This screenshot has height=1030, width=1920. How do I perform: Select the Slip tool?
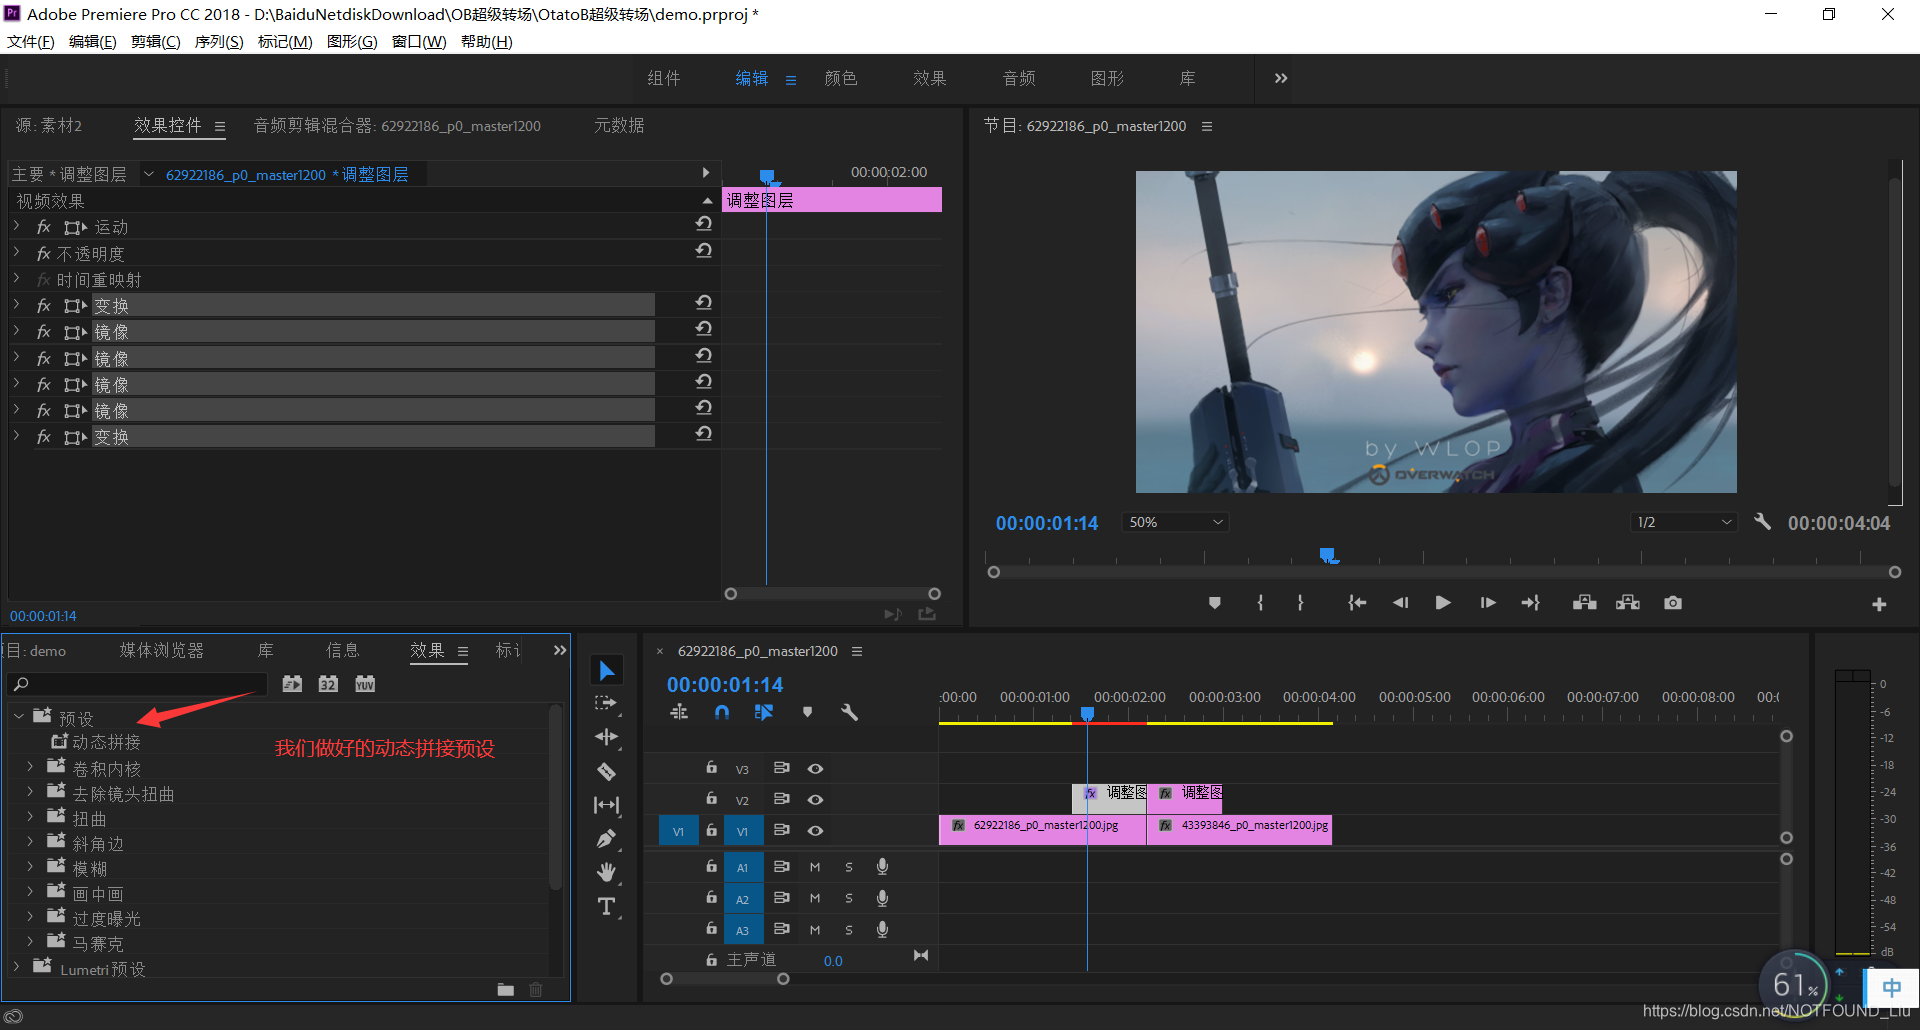click(x=606, y=805)
